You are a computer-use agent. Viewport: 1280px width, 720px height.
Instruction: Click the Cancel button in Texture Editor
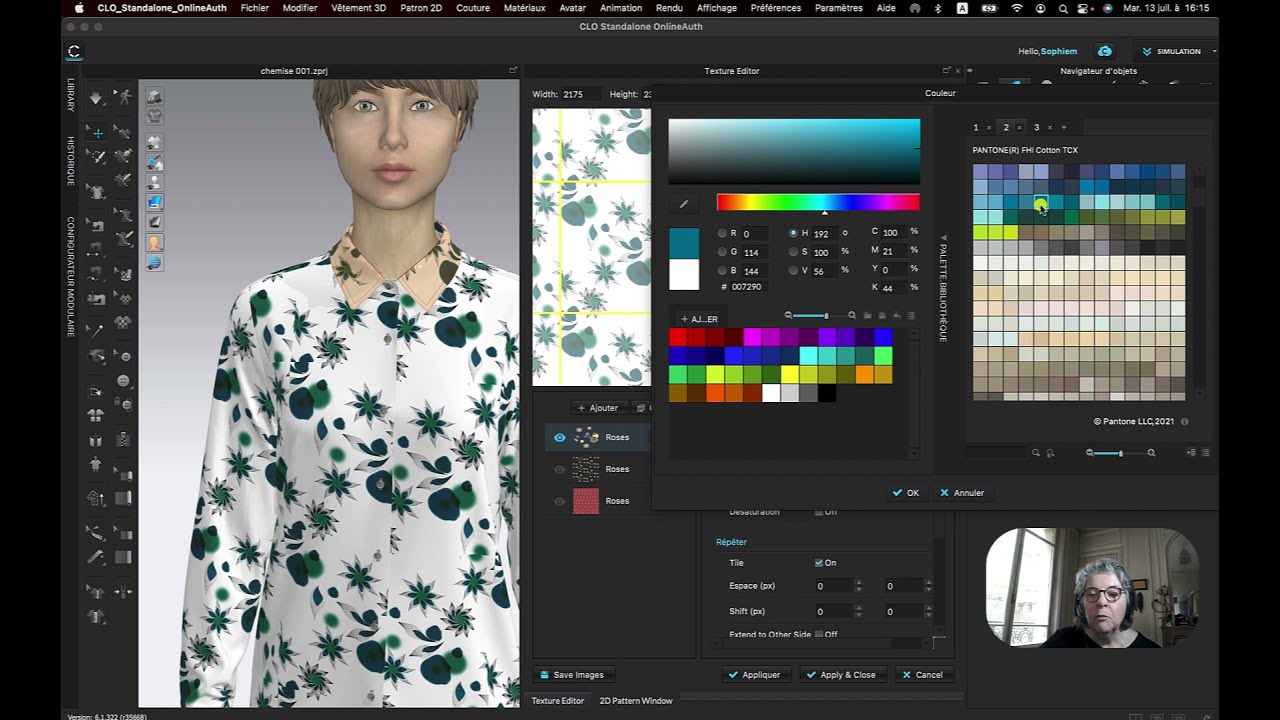923,675
